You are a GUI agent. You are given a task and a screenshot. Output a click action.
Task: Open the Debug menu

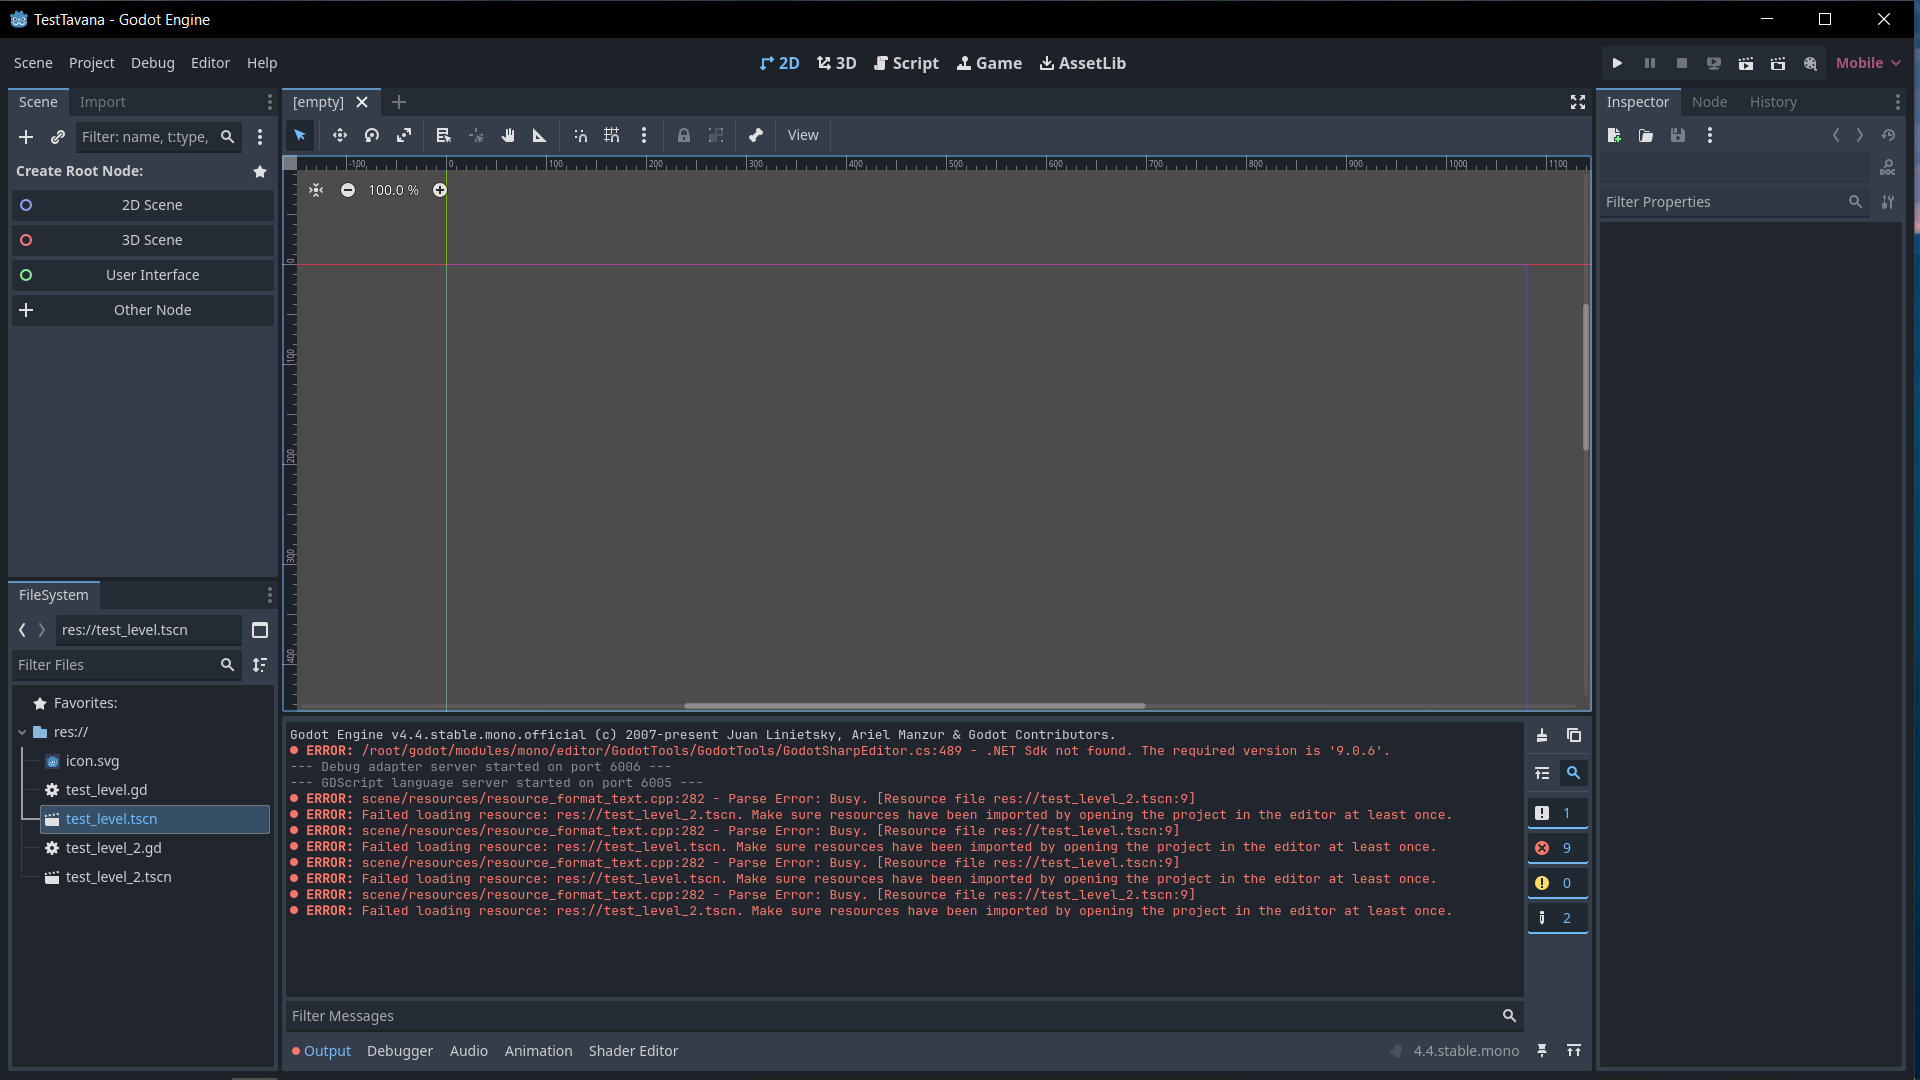point(153,63)
